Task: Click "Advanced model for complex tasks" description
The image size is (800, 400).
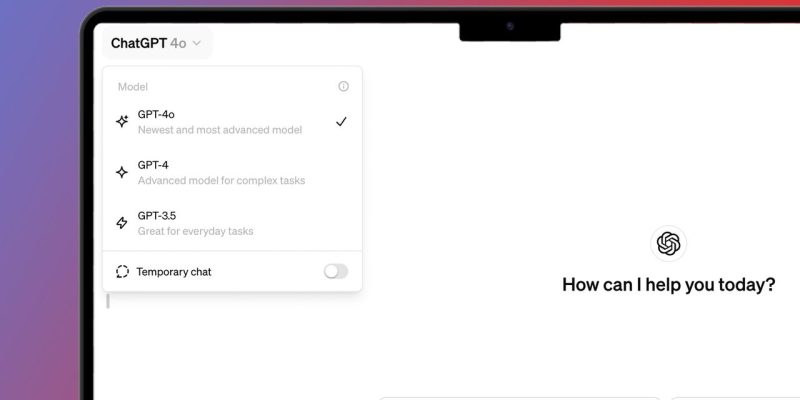Action: point(221,181)
